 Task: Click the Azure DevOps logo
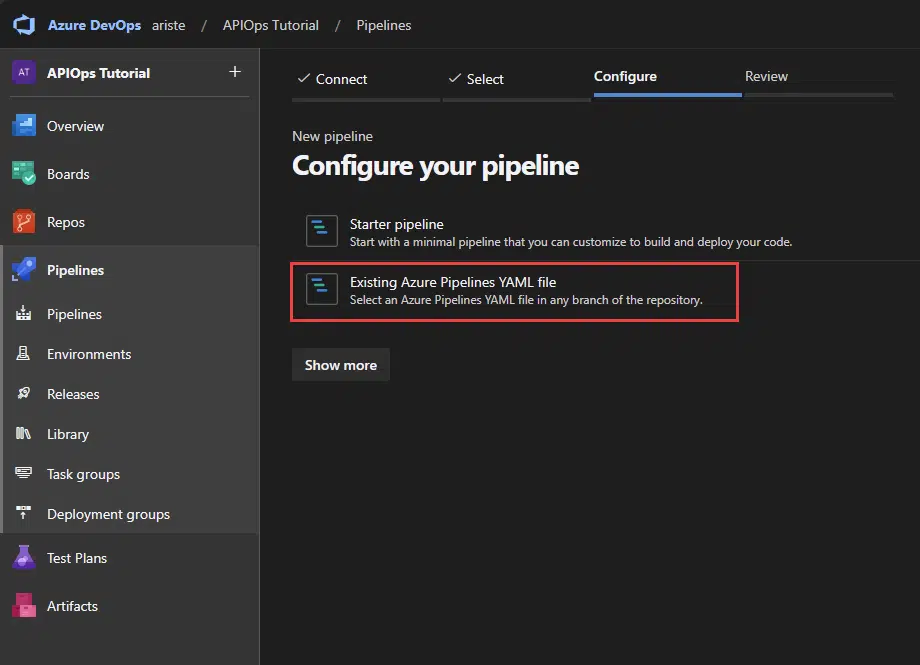coord(22,24)
